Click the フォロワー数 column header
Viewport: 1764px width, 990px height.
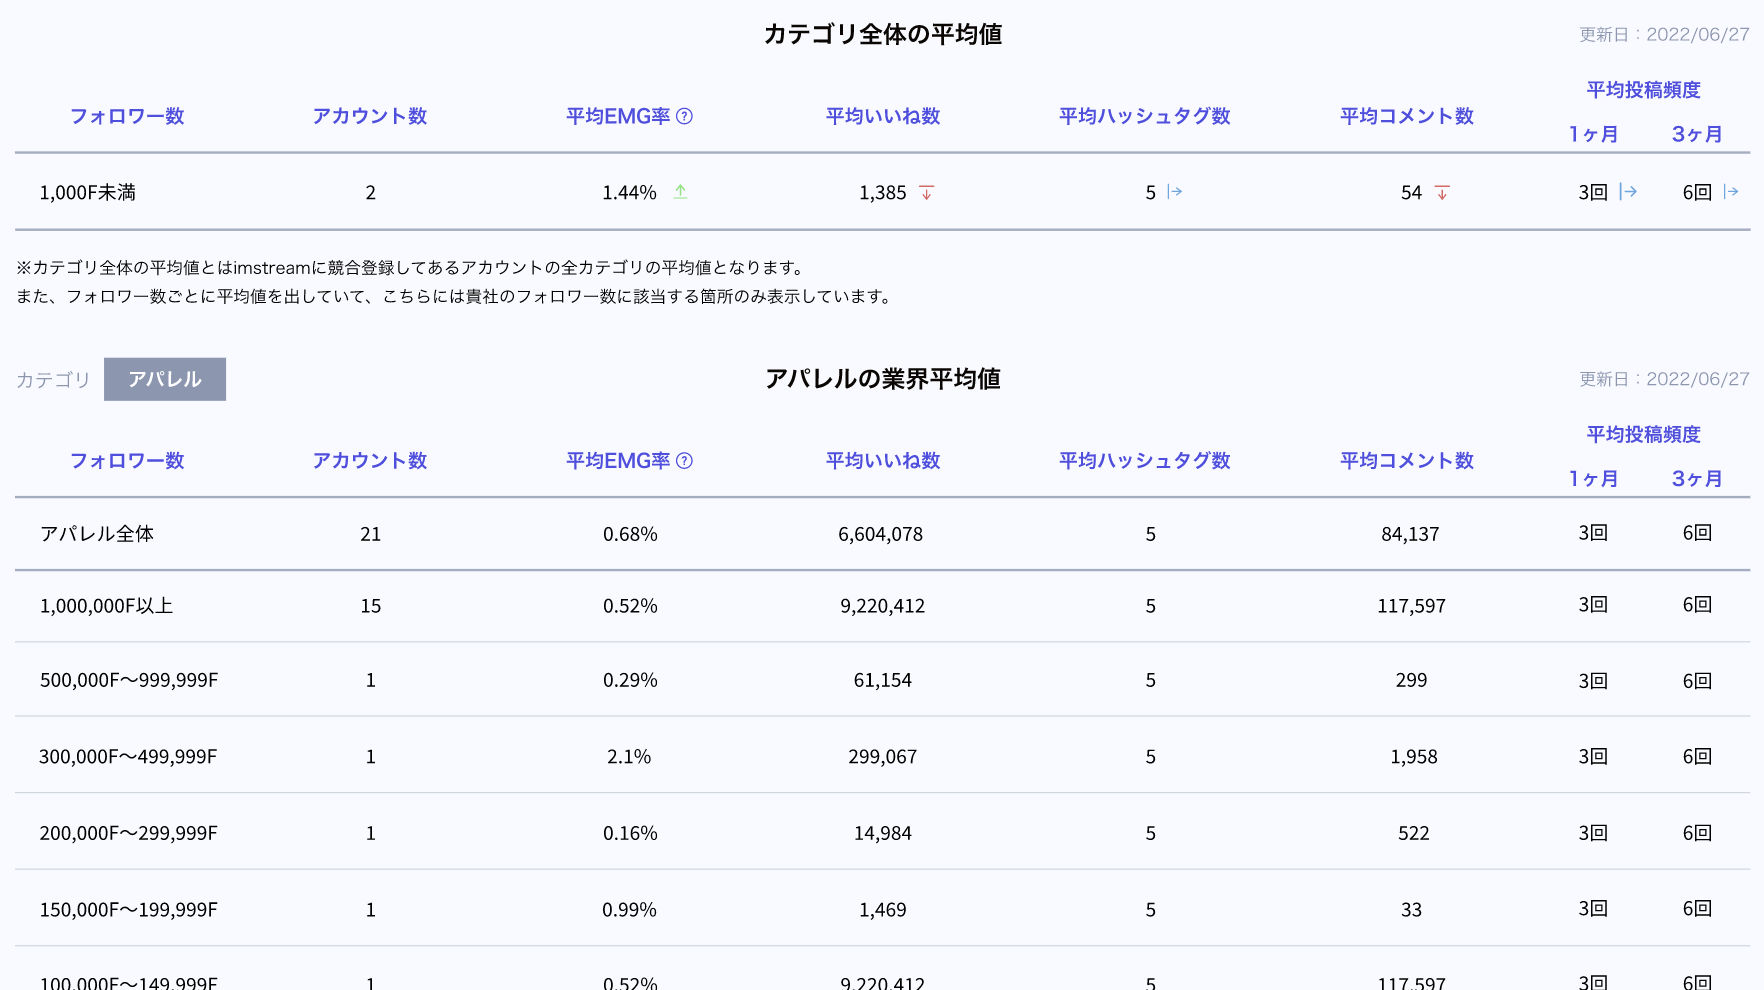127,115
